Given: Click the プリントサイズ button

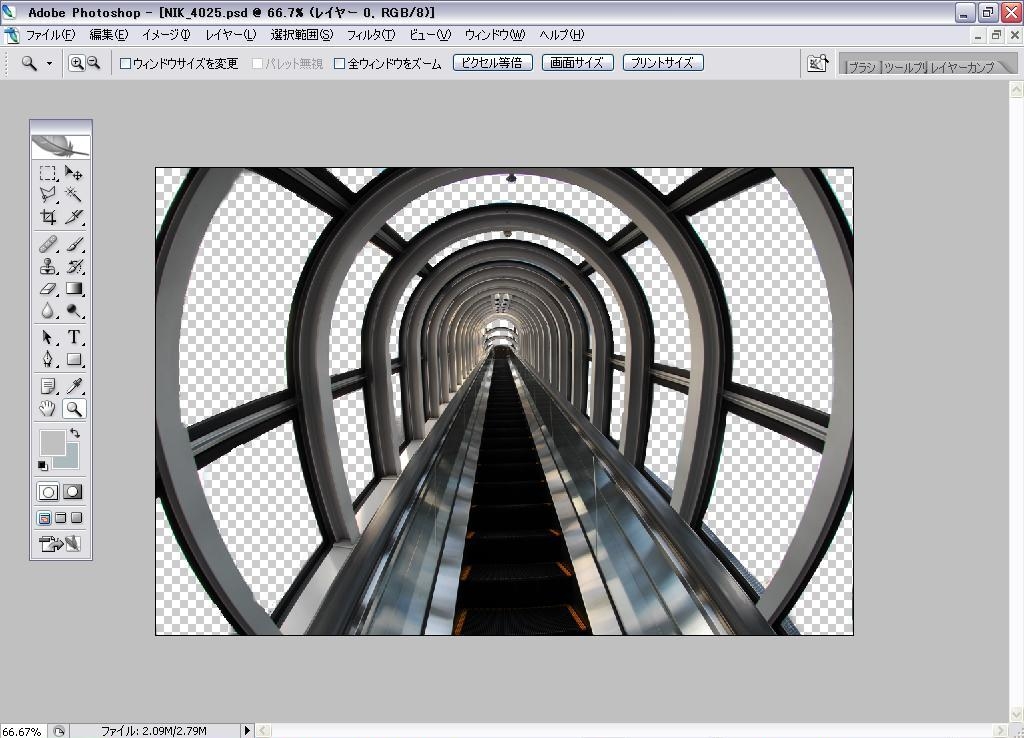Looking at the screenshot, I should point(663,63).
